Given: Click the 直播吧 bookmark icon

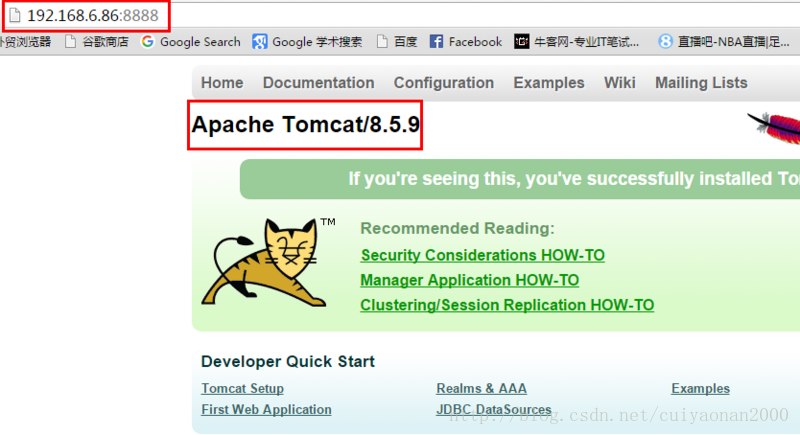Looking at the screenshot, I should pyautogui.click(x=665, y=41).
